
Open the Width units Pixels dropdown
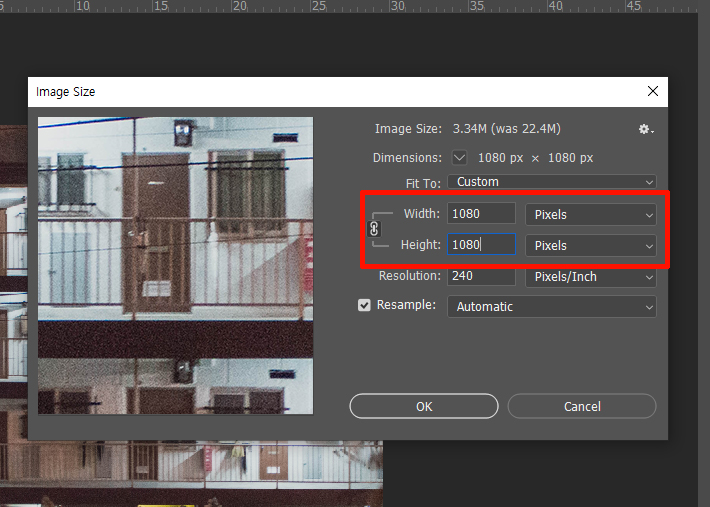590,215
